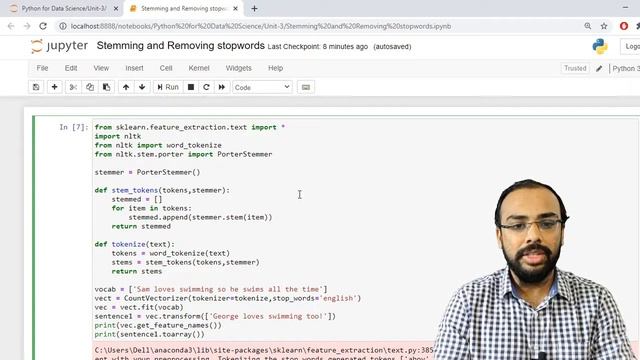Insert a new cell below with plus icon
The width and height of the screenshot is (640, 360).
click(x=54, y=87)
